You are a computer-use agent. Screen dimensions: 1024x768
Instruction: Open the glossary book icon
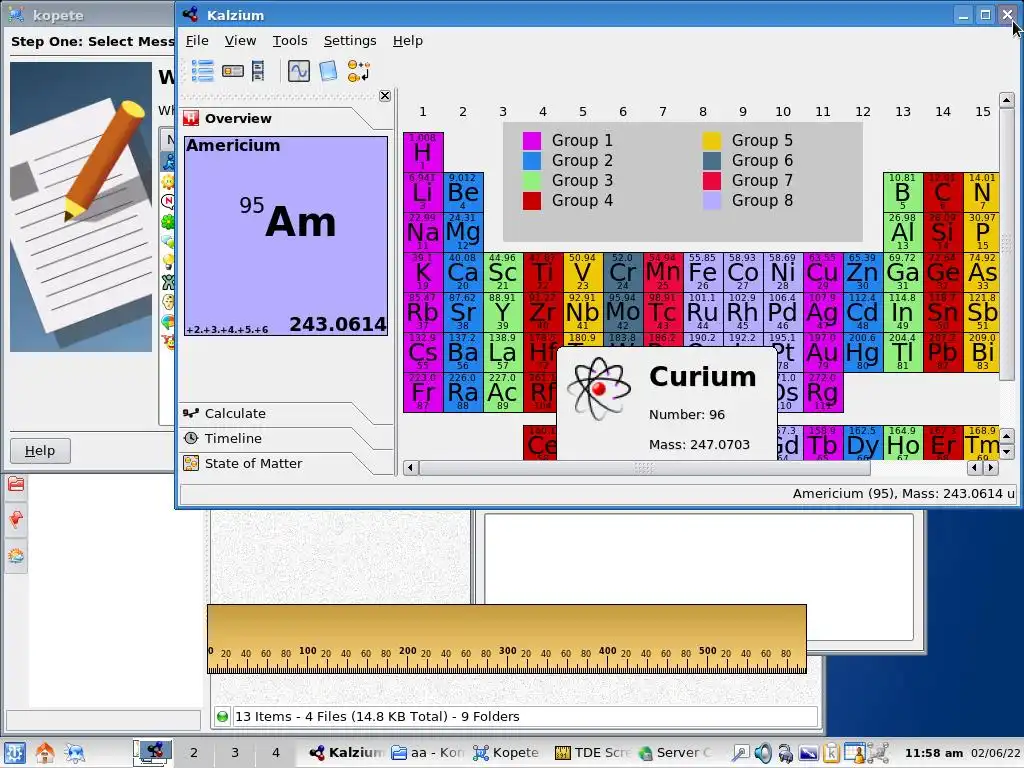coord(328,71)
